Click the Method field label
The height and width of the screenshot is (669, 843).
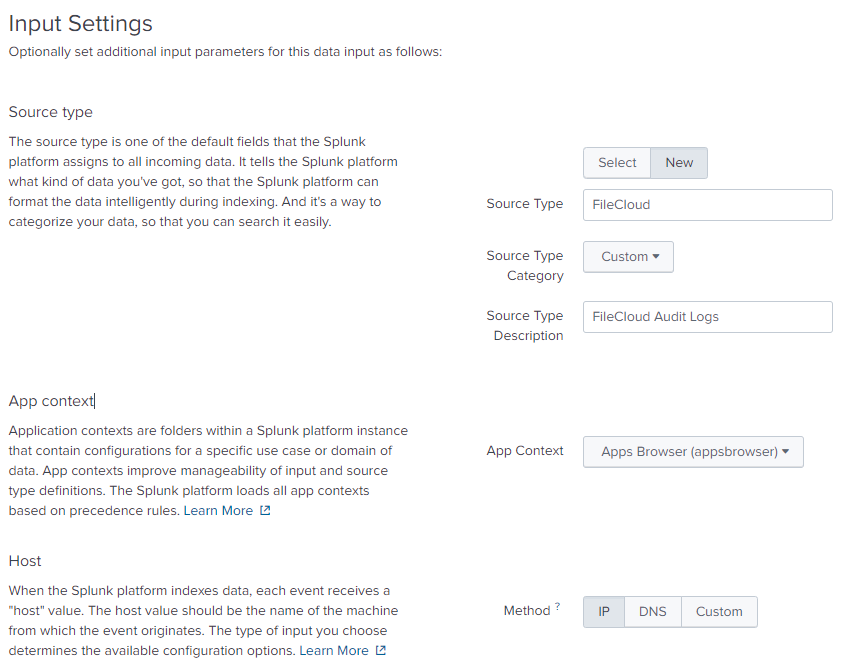[x=526, y=611]
